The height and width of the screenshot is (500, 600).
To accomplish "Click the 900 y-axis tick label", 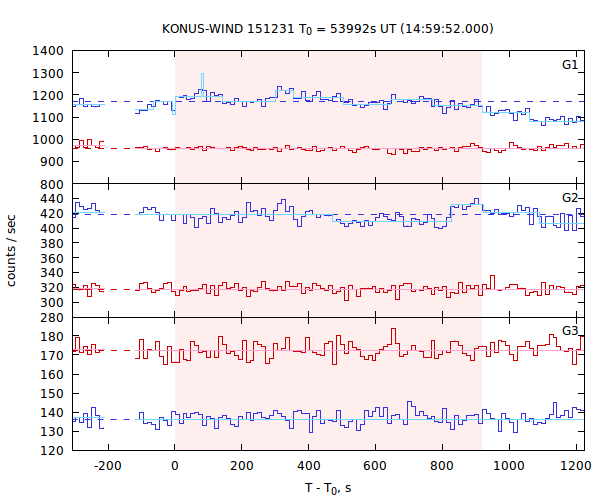I will pyautogui.click(x=52, y=162).
